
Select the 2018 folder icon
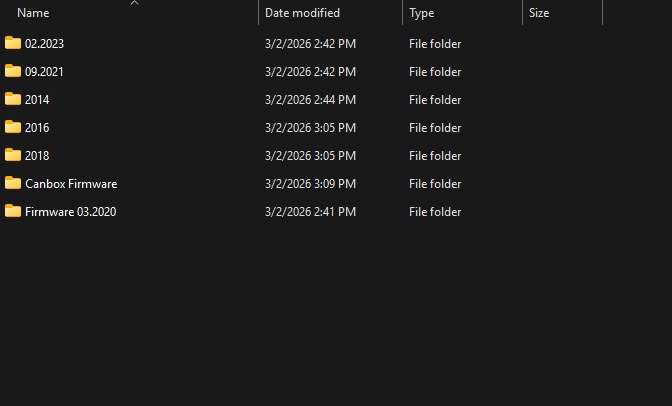pos(13,155)
